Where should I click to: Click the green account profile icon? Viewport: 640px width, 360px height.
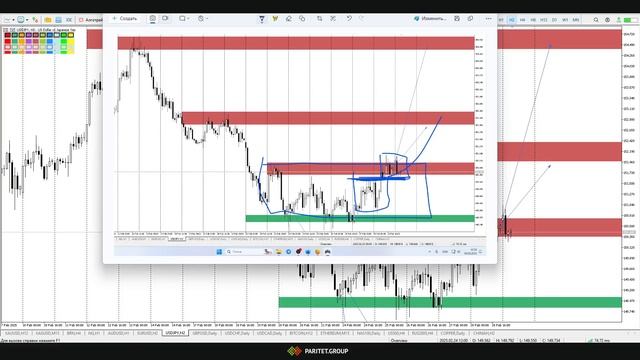pos(619,20)
